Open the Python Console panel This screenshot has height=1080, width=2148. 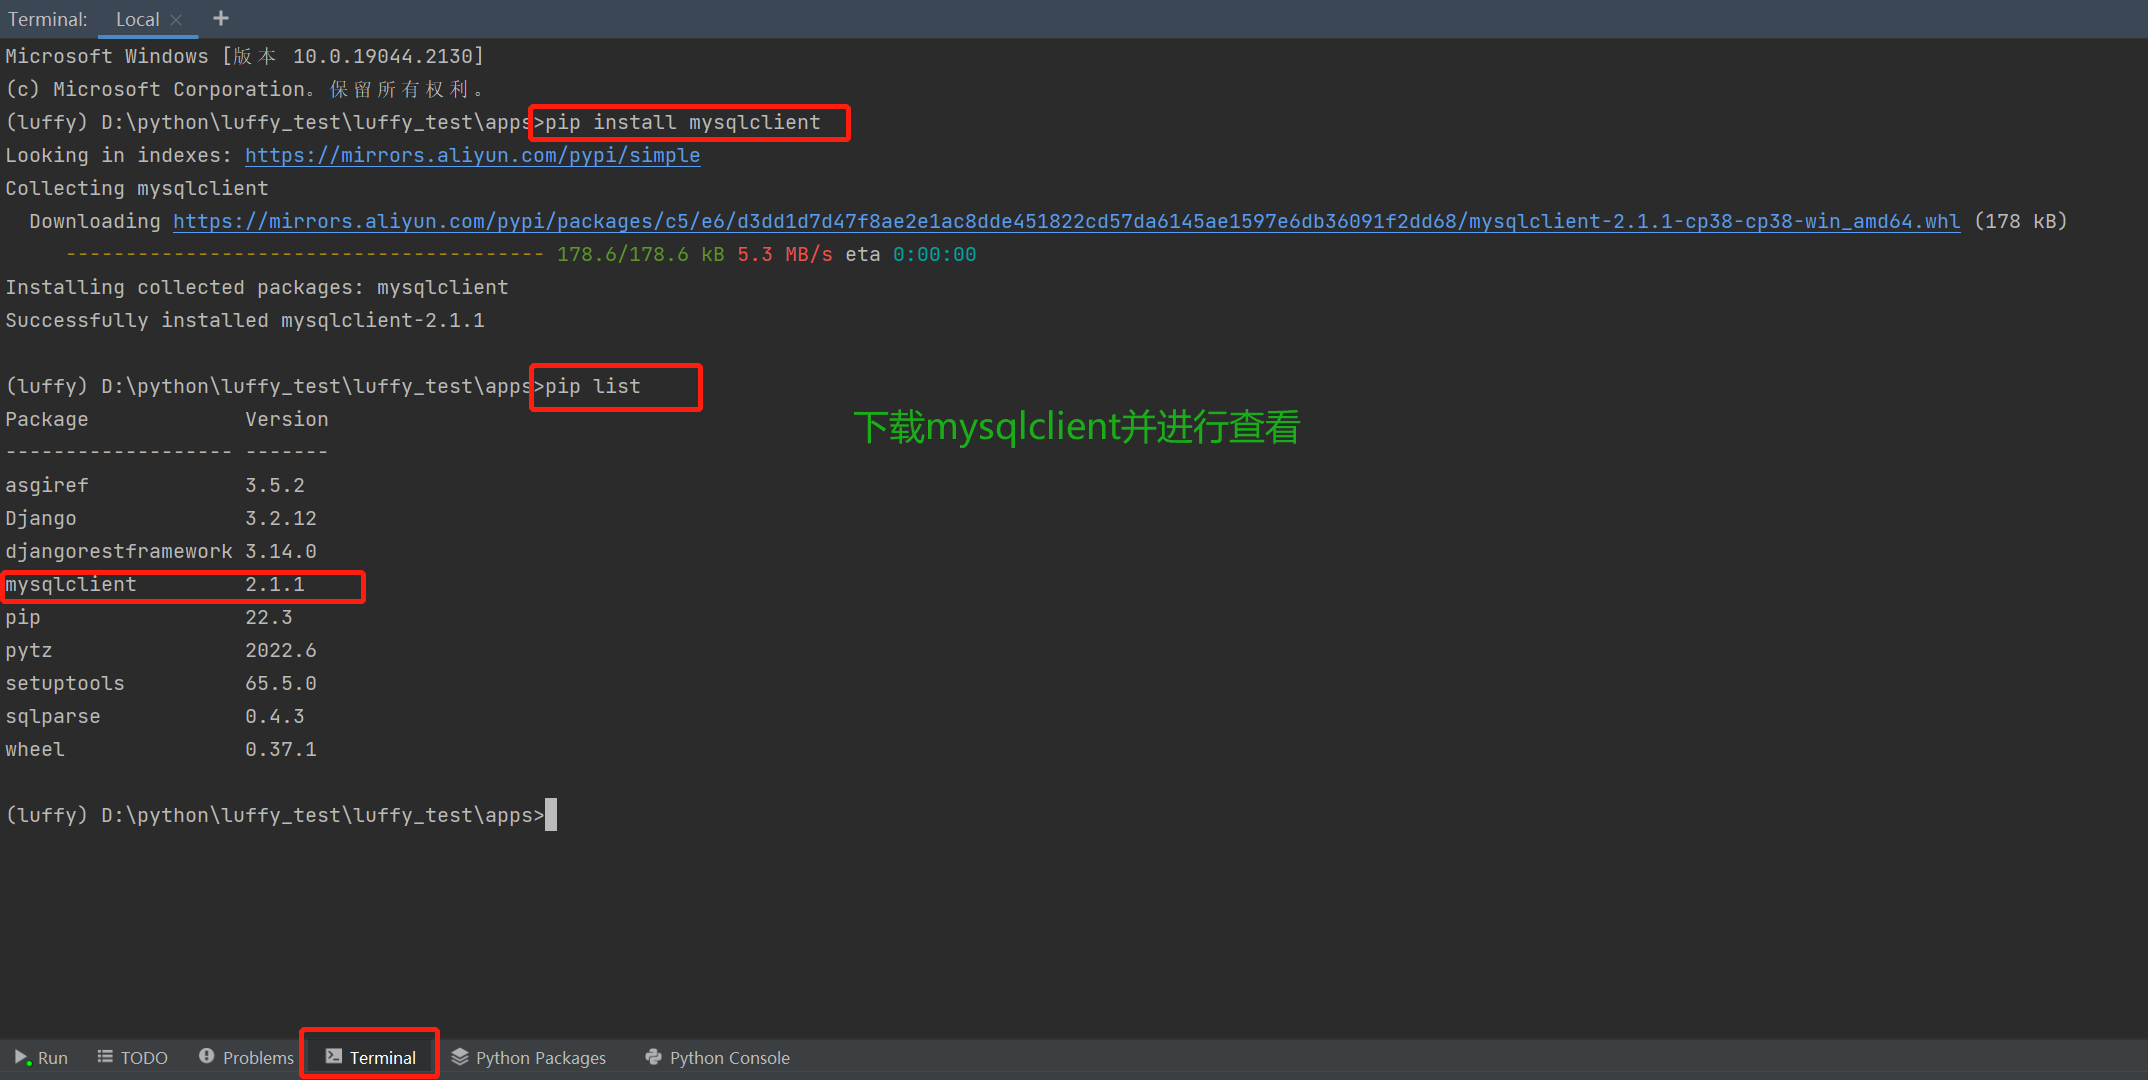tap(718, 1057)
